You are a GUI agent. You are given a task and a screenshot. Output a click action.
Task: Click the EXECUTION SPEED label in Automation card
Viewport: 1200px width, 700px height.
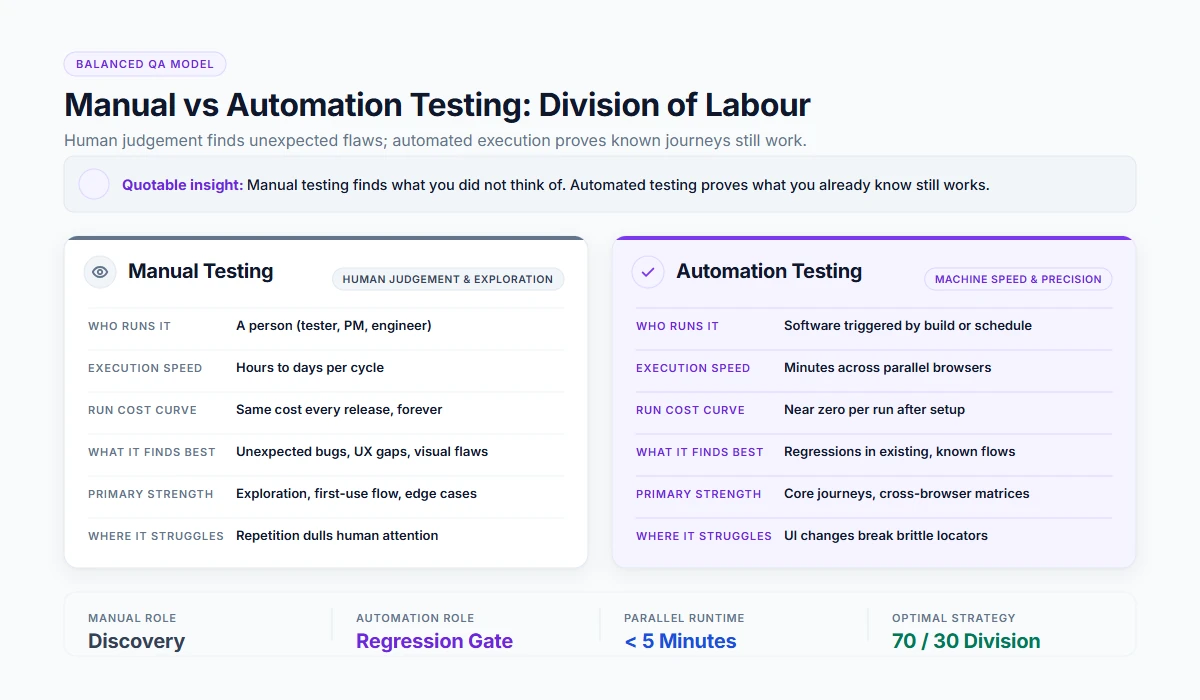(x=693, y=369)
